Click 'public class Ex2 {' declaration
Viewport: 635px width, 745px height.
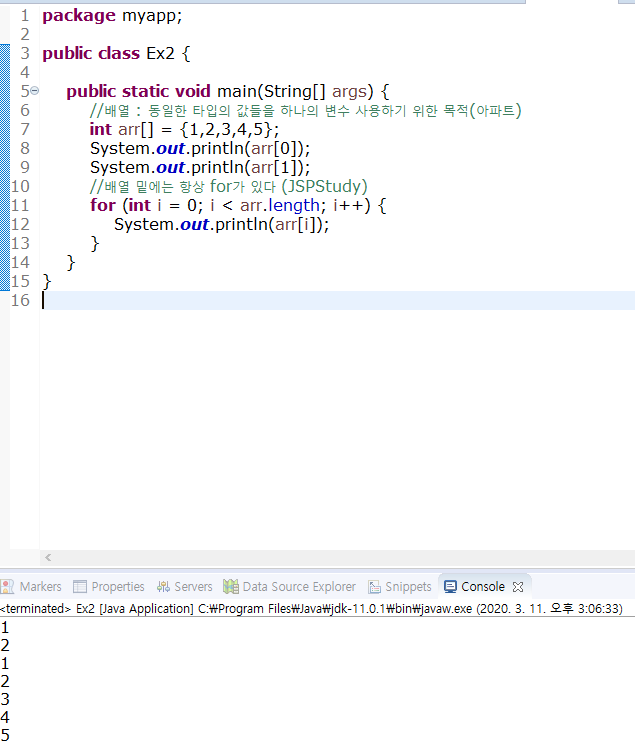coord(116,53)
